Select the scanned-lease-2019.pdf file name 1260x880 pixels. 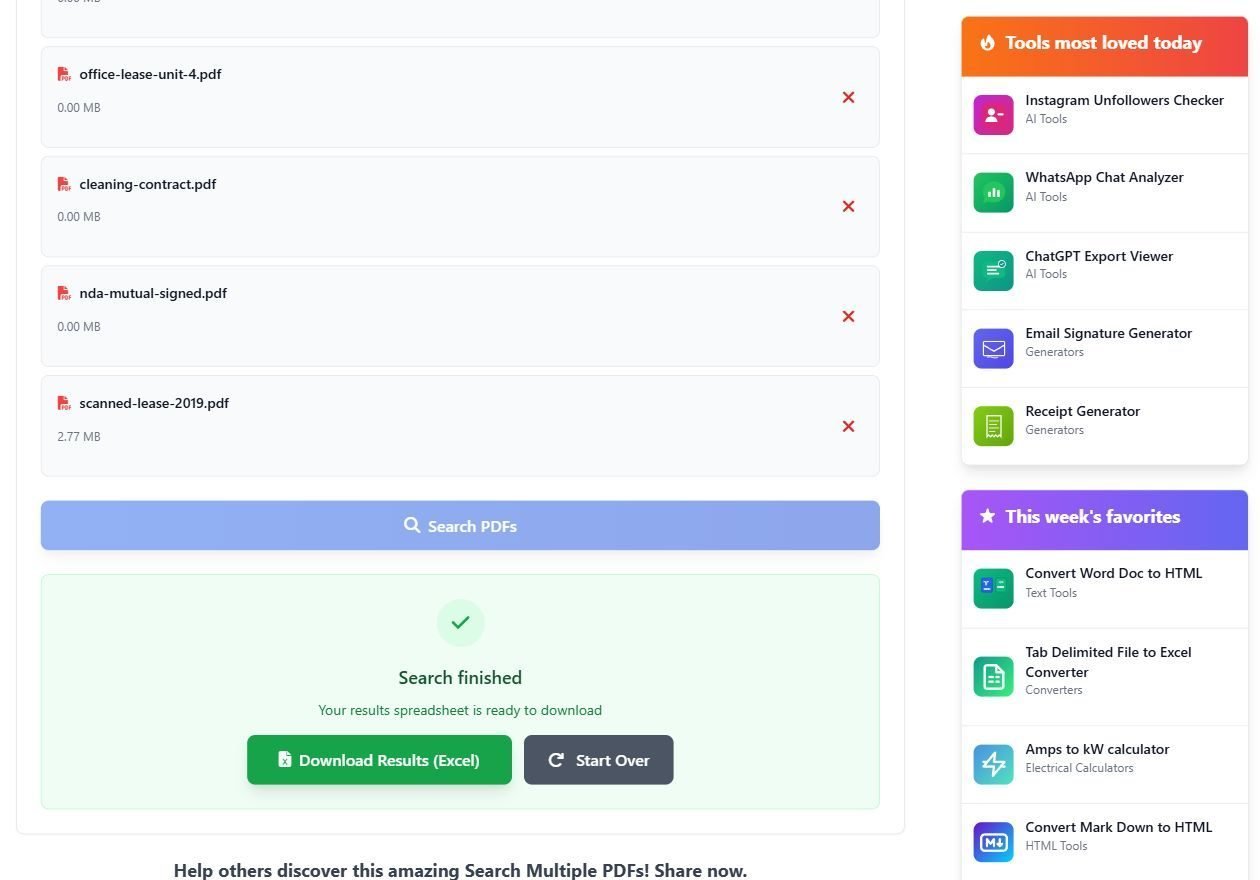click(154, 403)
